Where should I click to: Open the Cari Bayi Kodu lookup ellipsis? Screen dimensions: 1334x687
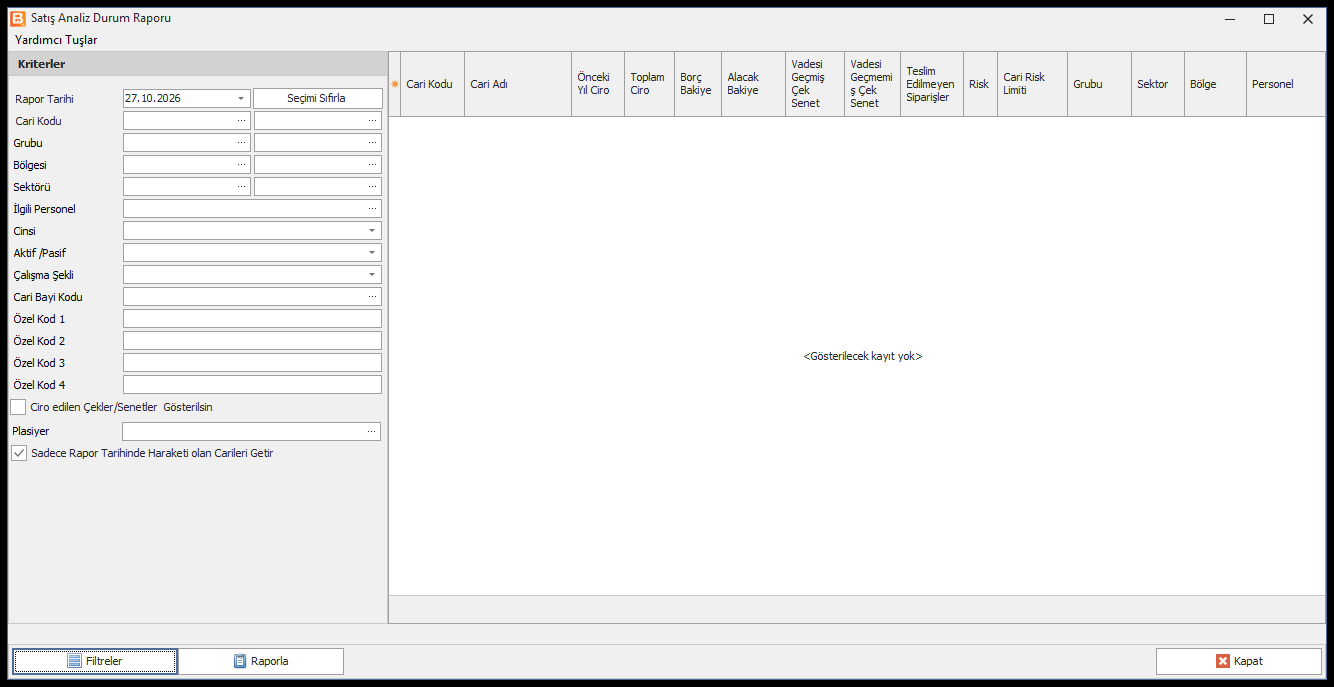click(372, 296)
